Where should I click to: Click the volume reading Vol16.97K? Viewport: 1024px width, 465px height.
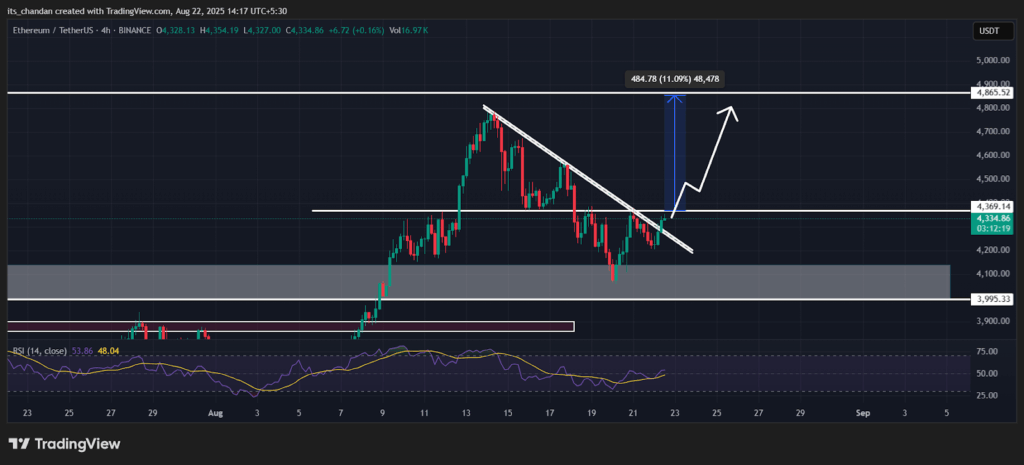[x=409, y=31]
